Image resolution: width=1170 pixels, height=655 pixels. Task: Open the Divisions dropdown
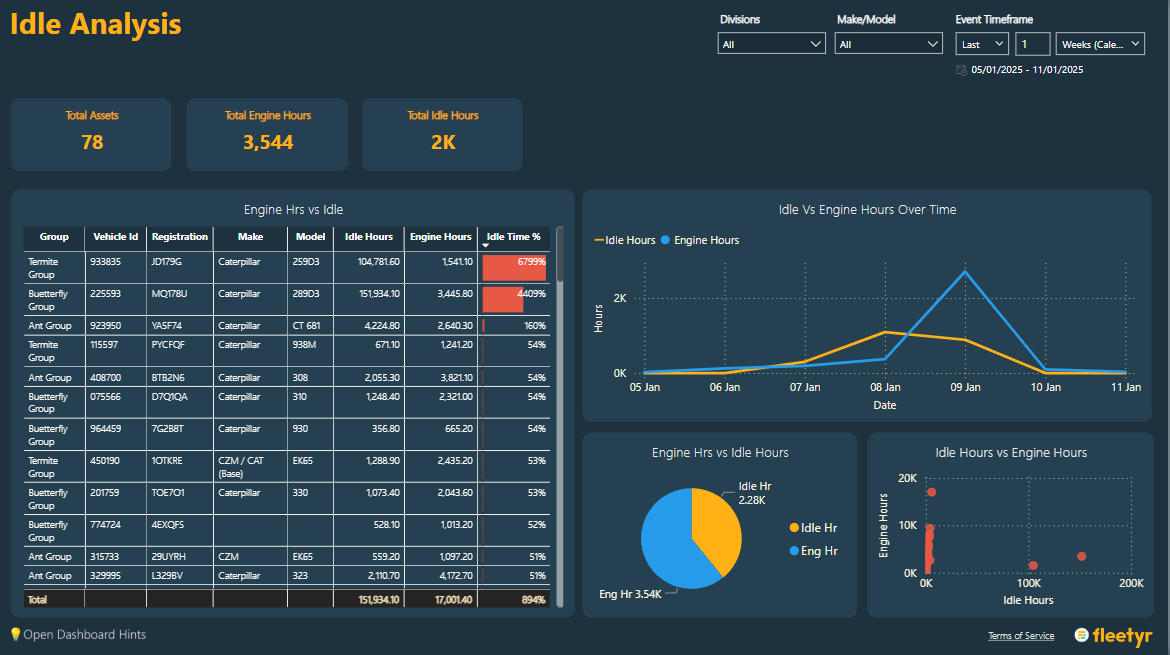point(771,44)
